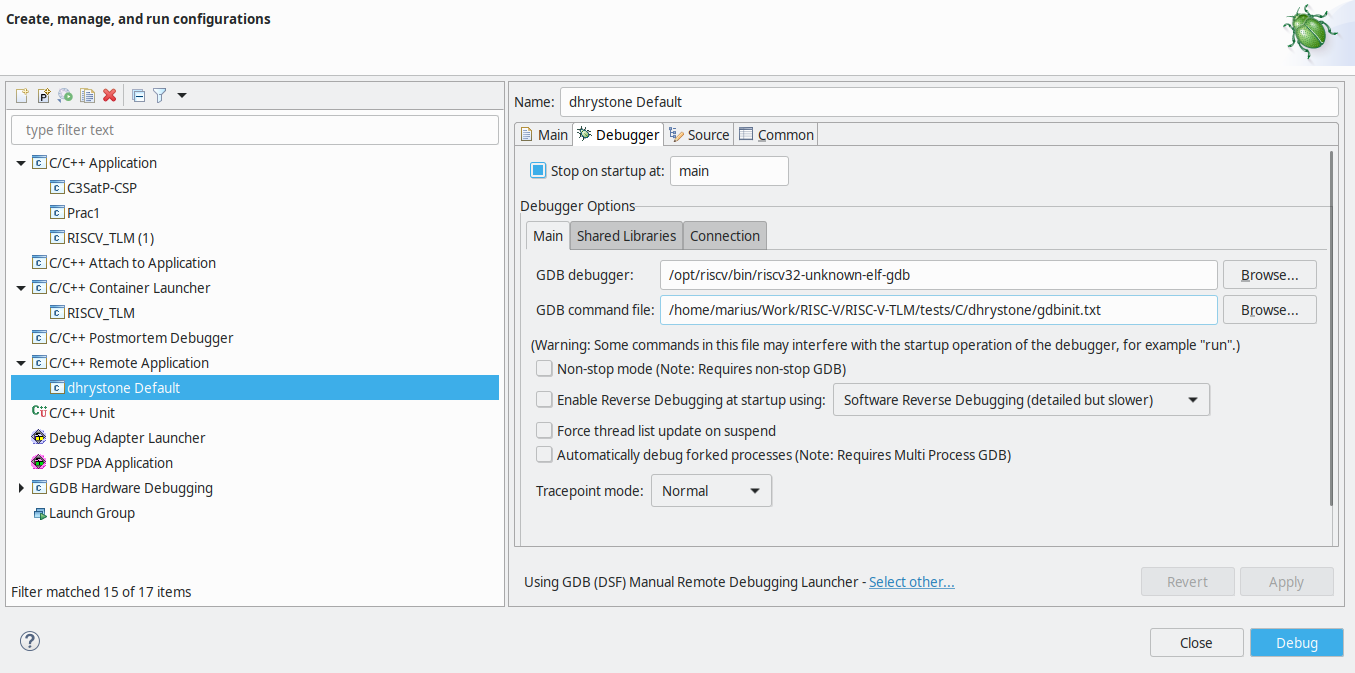Screen dimensions: 1355x673
Task: Click the Close button
Action: coord(1196,643)
